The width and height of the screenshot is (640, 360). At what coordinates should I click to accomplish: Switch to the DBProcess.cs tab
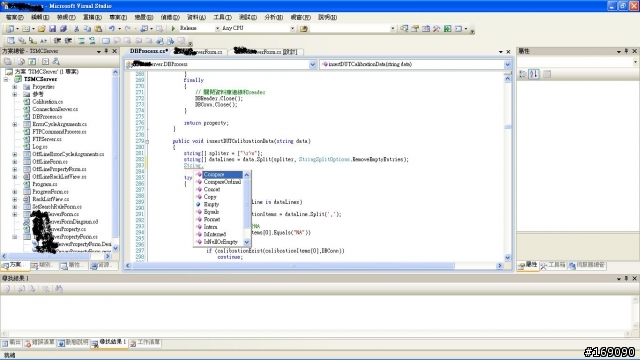click(148, 51)
